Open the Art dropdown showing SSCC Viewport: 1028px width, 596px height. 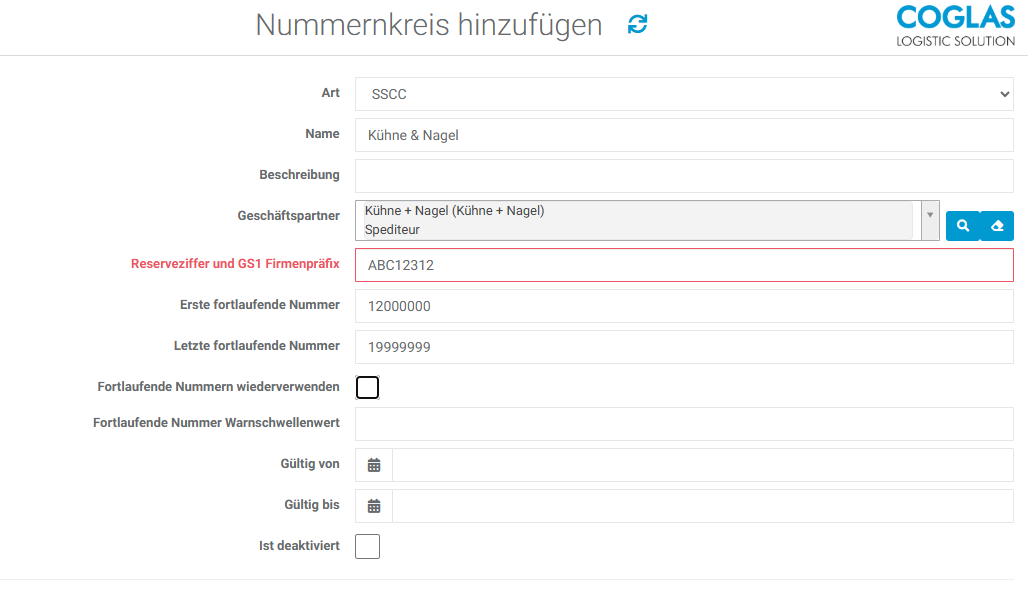coord(684,94)
